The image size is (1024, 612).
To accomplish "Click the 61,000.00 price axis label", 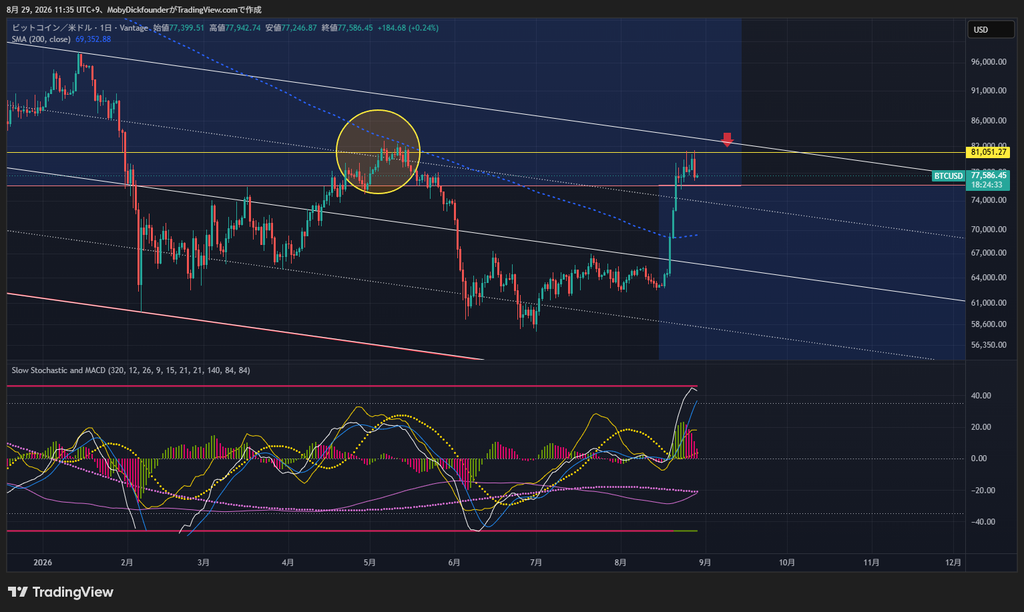I will click(989, 303).
